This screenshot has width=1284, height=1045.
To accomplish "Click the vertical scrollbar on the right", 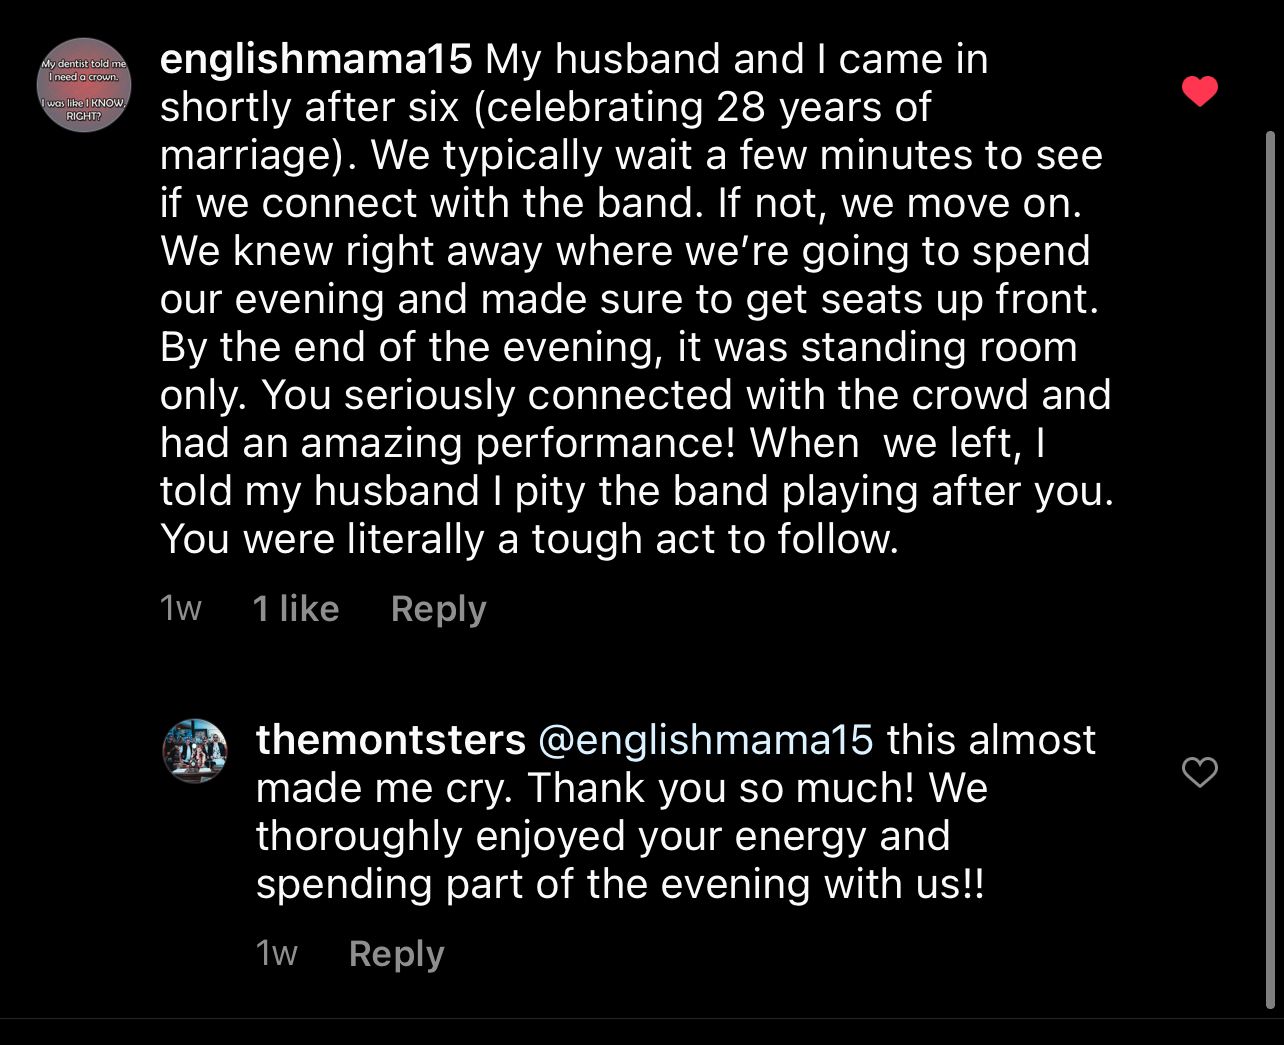I will [x=1271, y=560].
